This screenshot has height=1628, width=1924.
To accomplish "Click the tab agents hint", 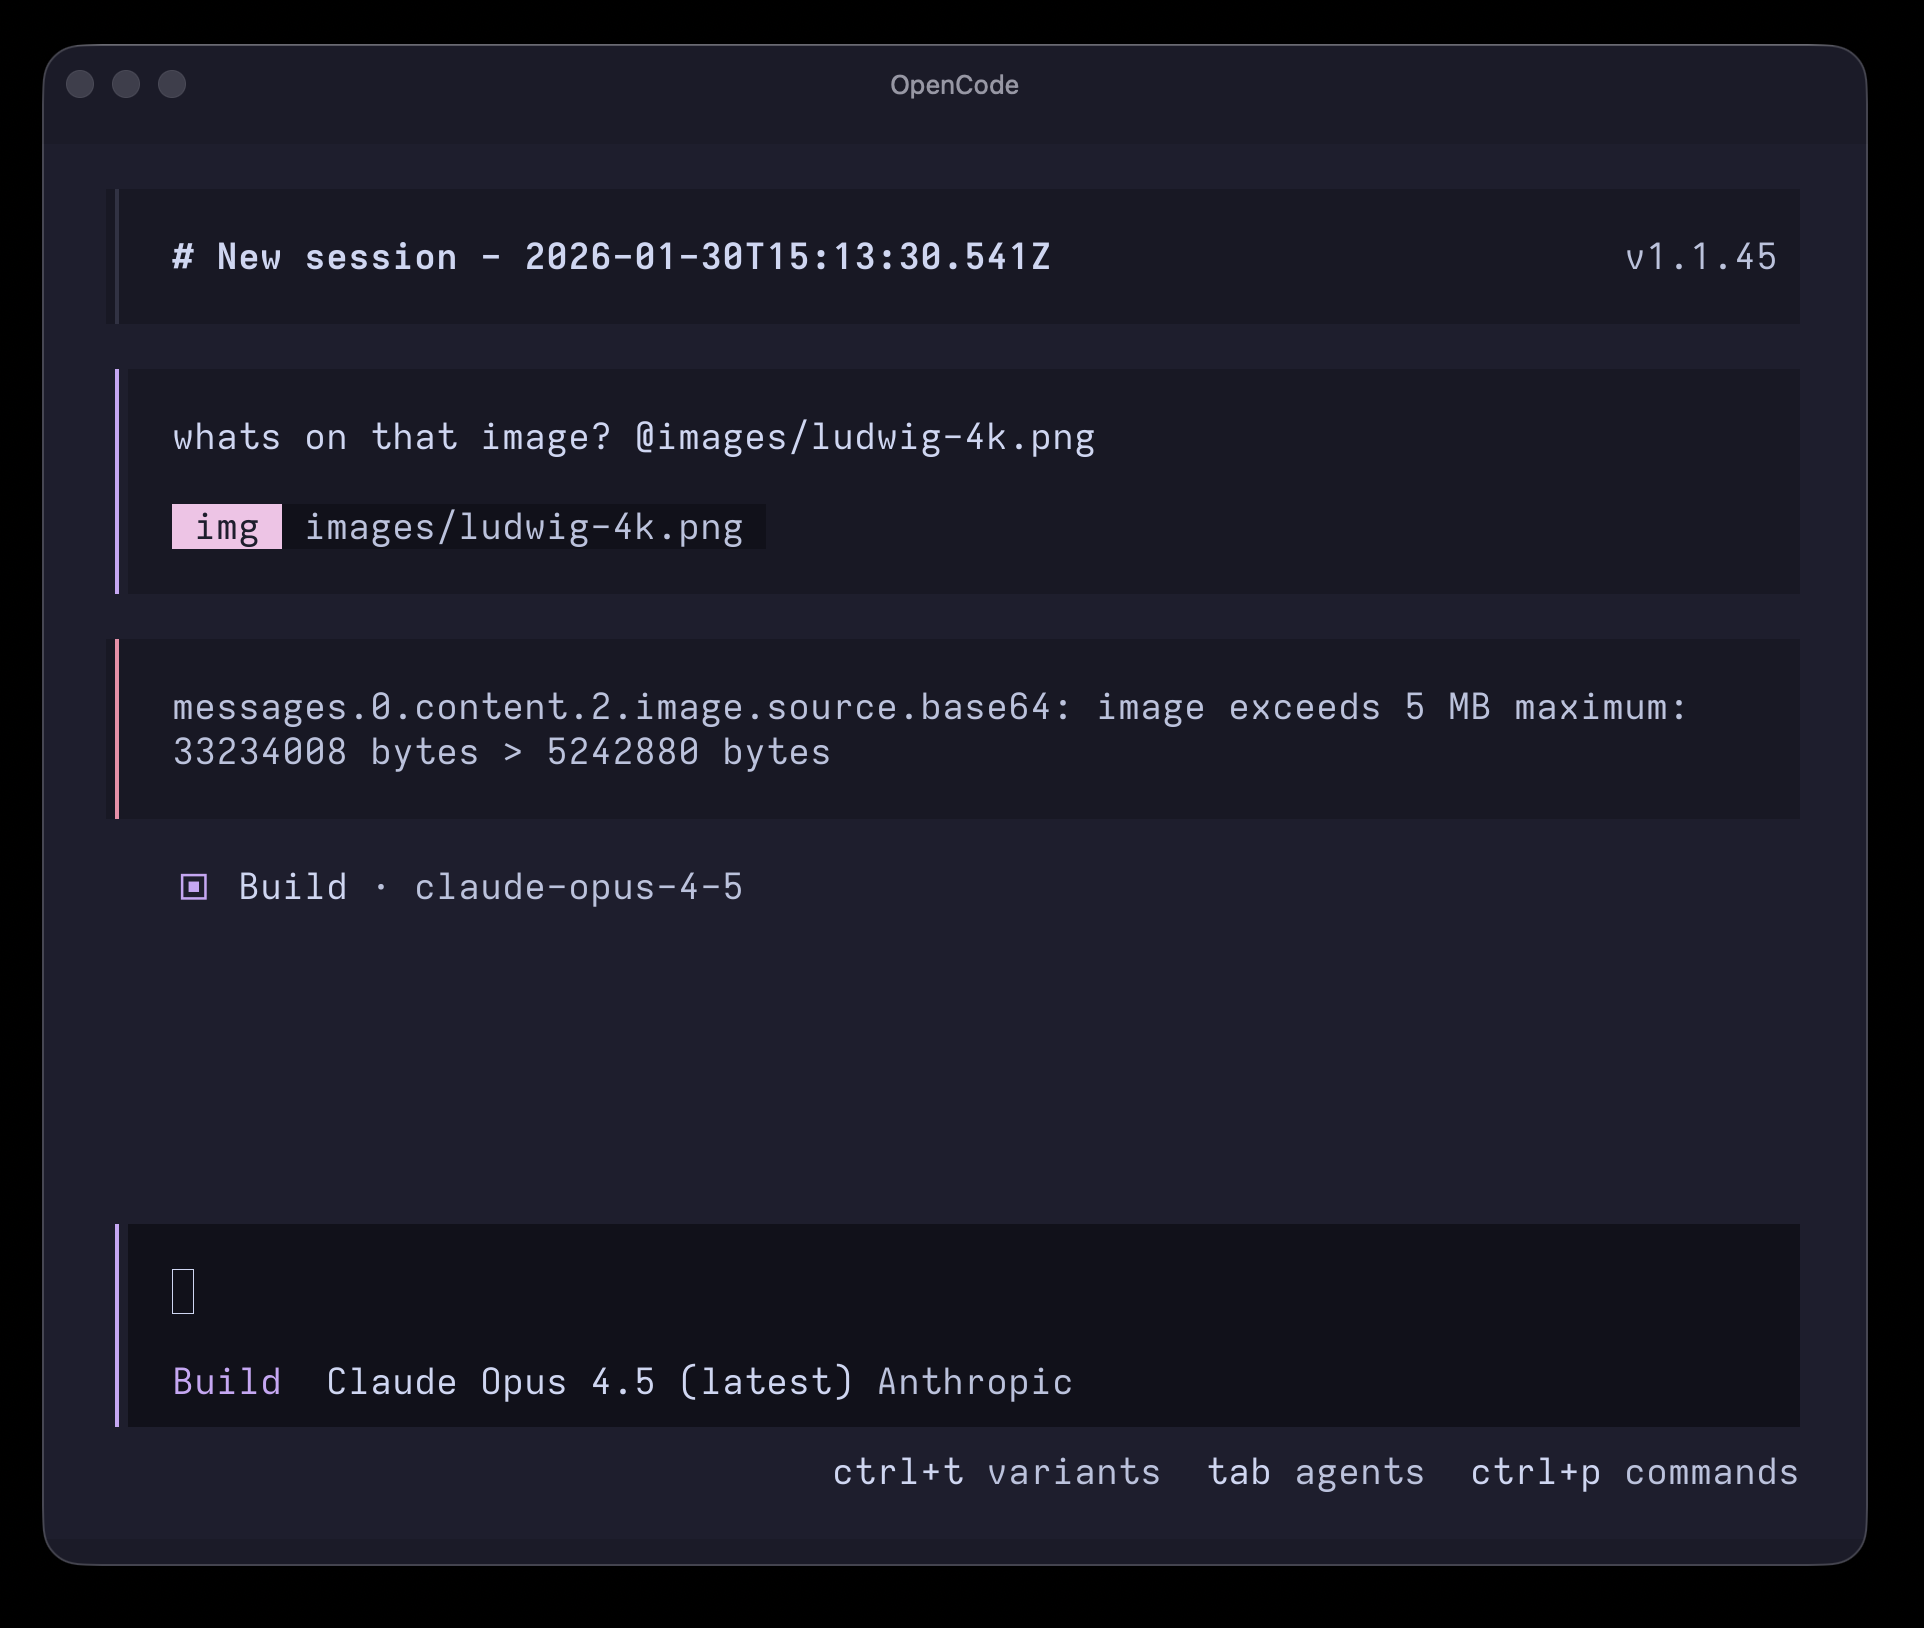I will [x=1316, y=1472].
